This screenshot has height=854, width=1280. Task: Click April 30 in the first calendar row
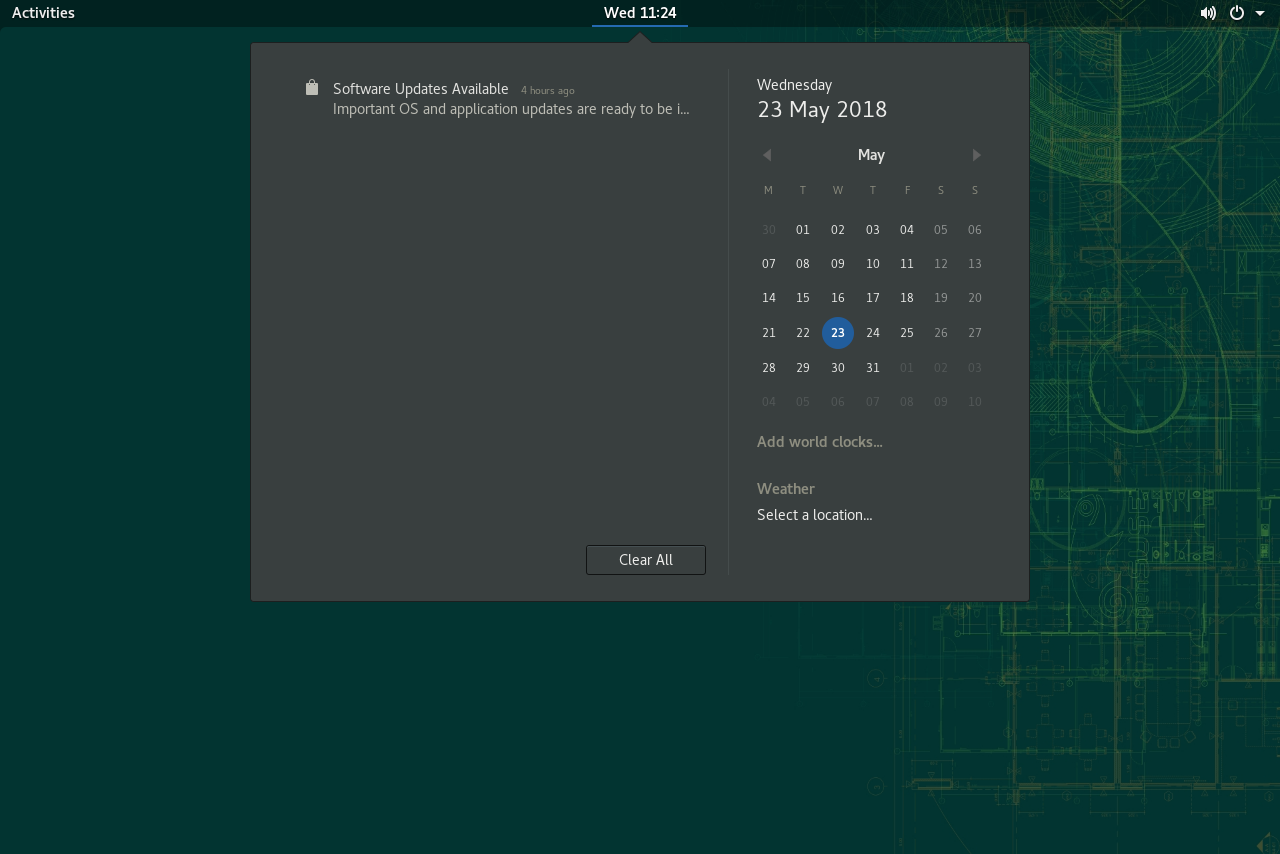click(x=768, y=230)
